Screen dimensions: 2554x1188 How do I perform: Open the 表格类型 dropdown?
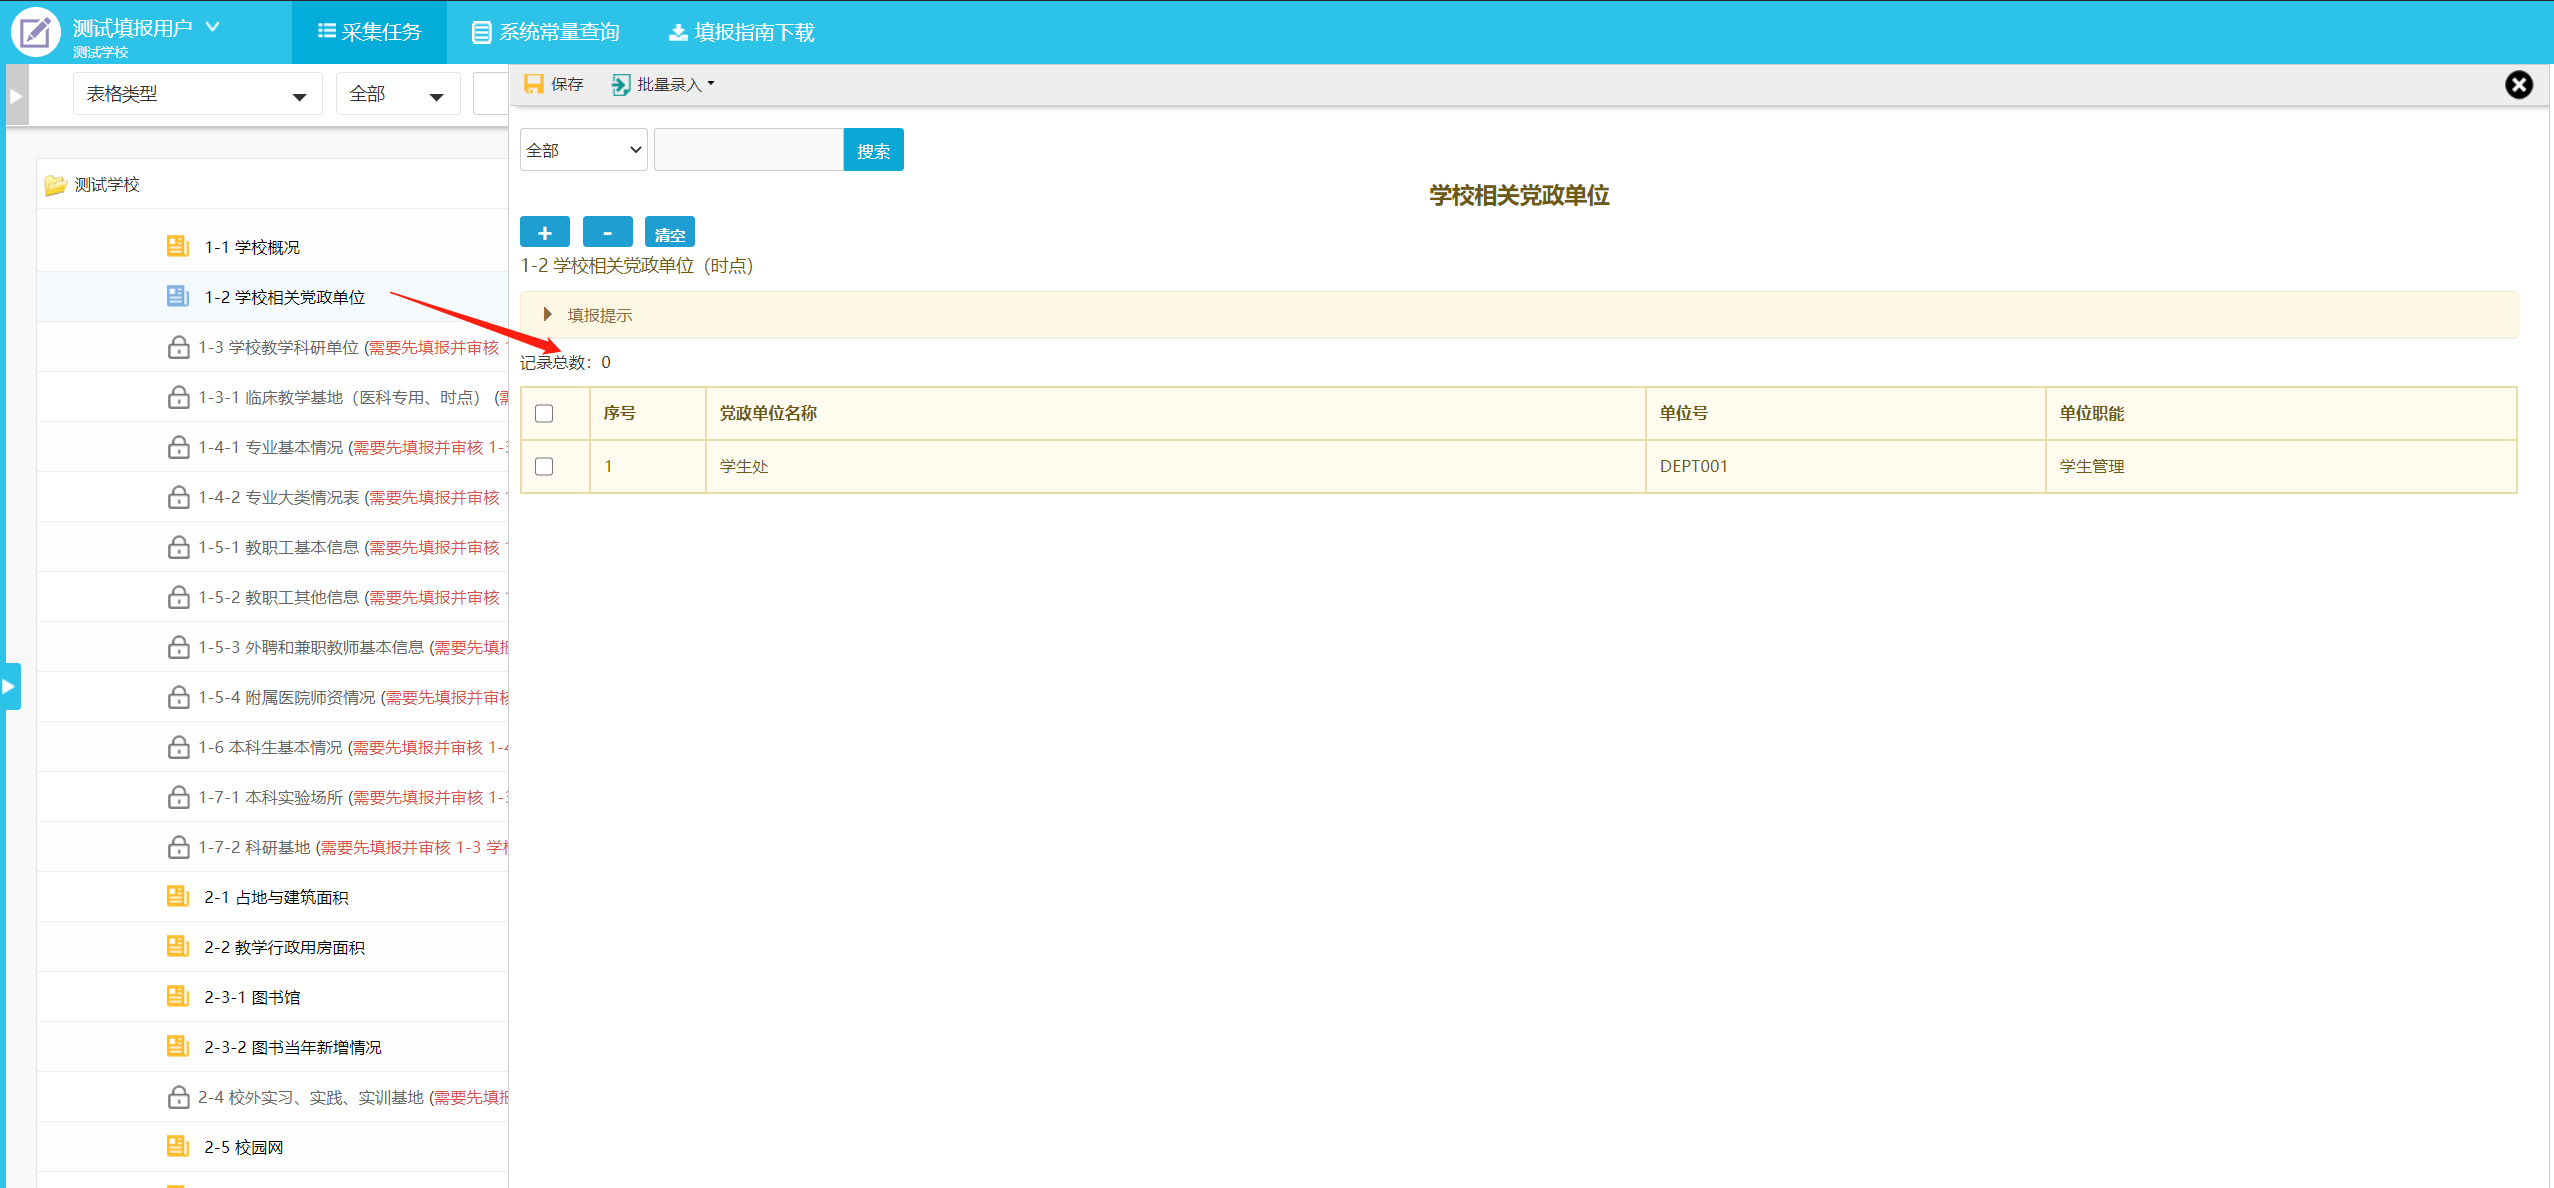click(x=197, y=94)
